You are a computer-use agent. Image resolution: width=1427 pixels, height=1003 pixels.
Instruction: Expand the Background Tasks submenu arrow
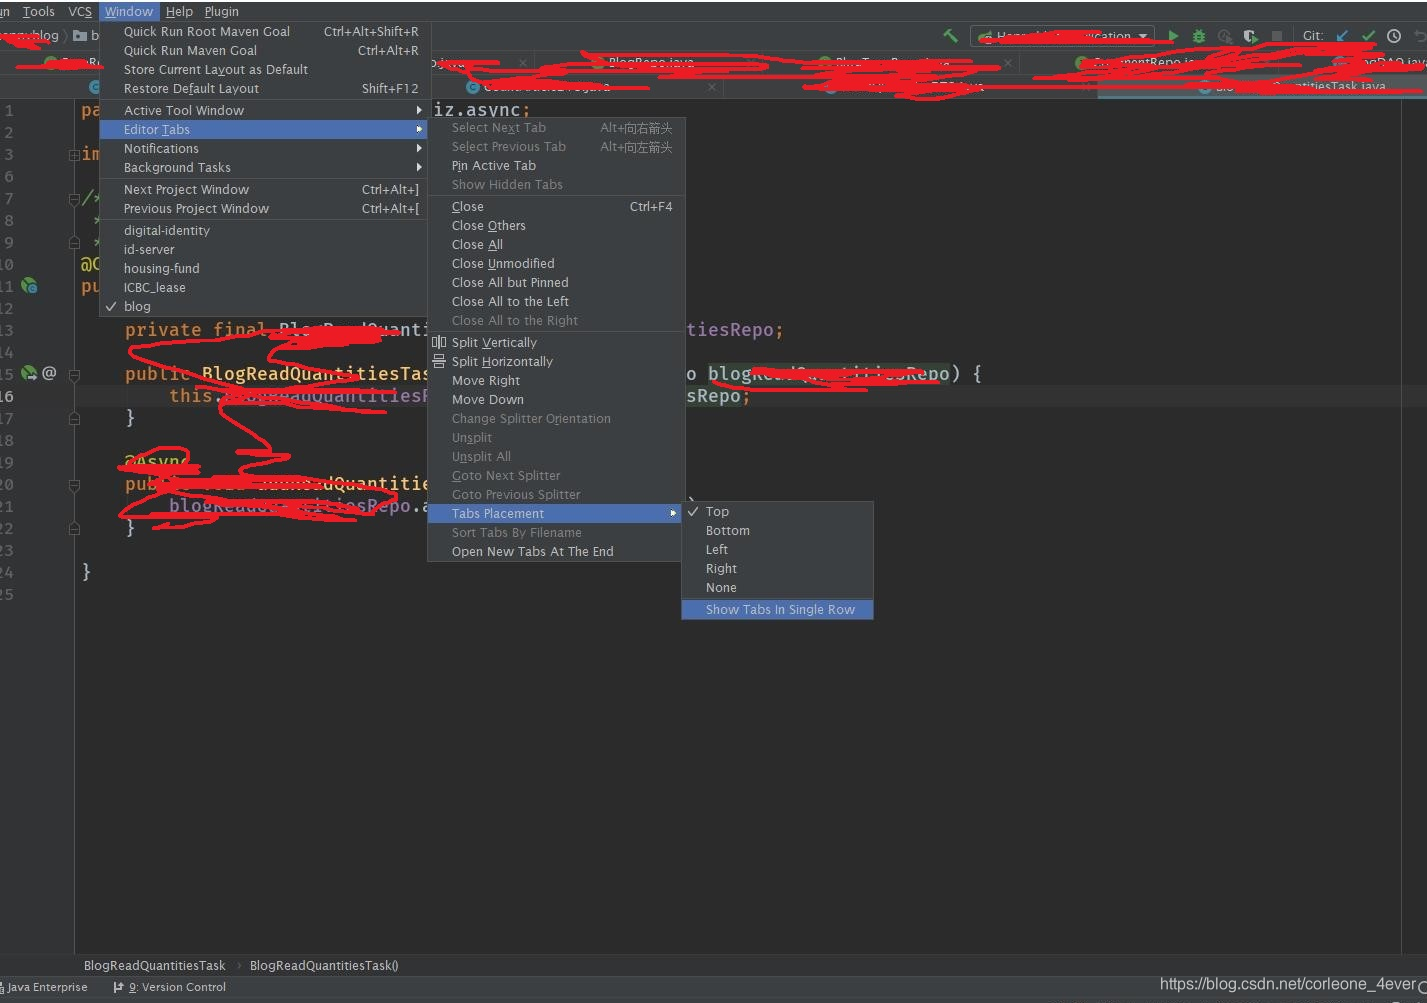click(419, 167)
